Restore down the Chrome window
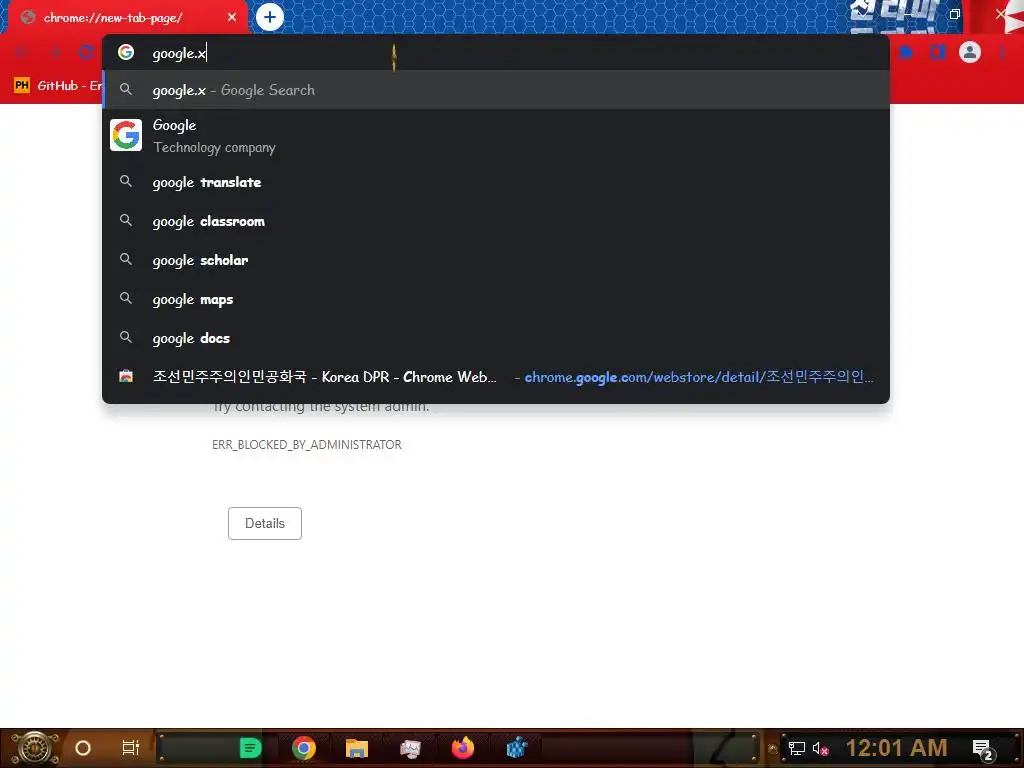 (955, 14)
